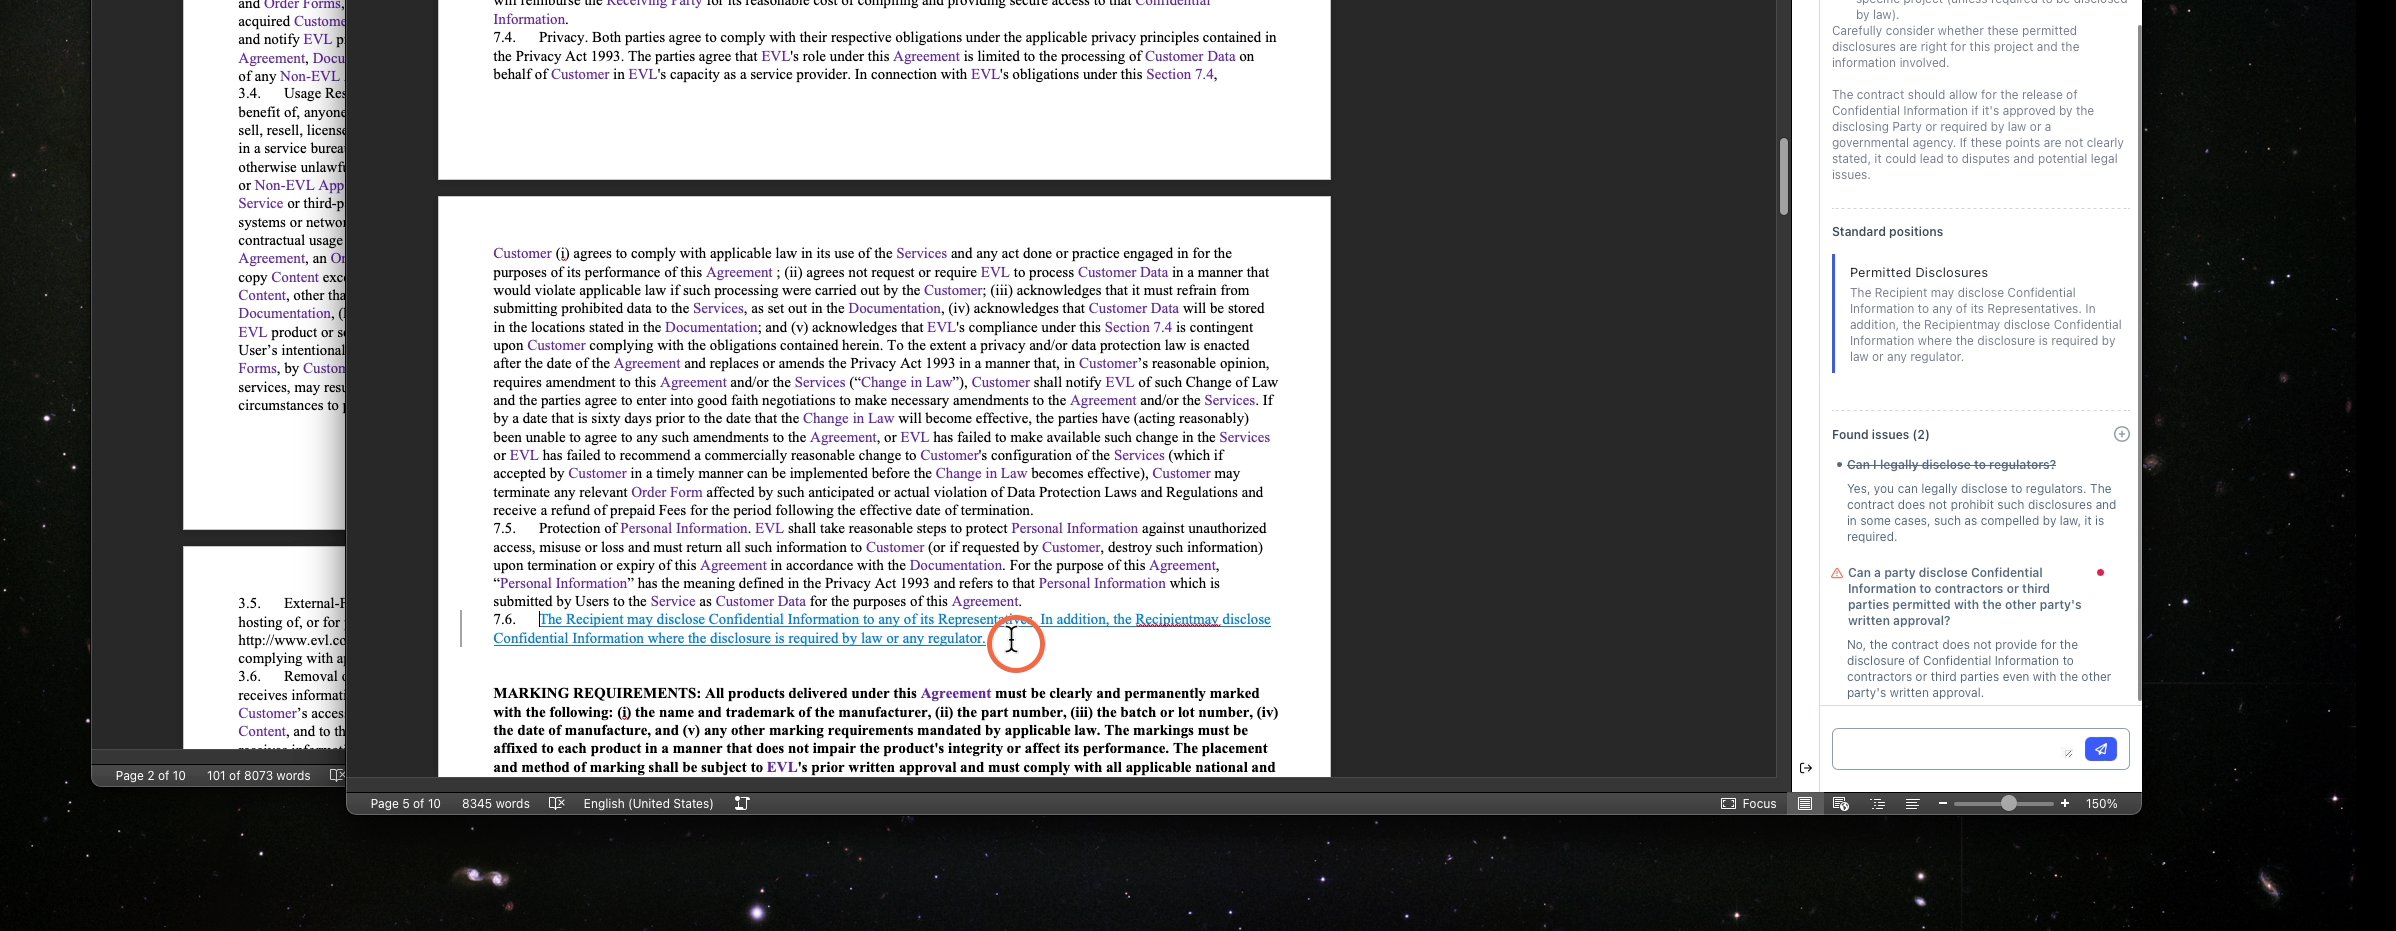Click the 'Order Form' link in the termination sentence
This screenshot has height=931, width=2396.
[x=666, y=492]
